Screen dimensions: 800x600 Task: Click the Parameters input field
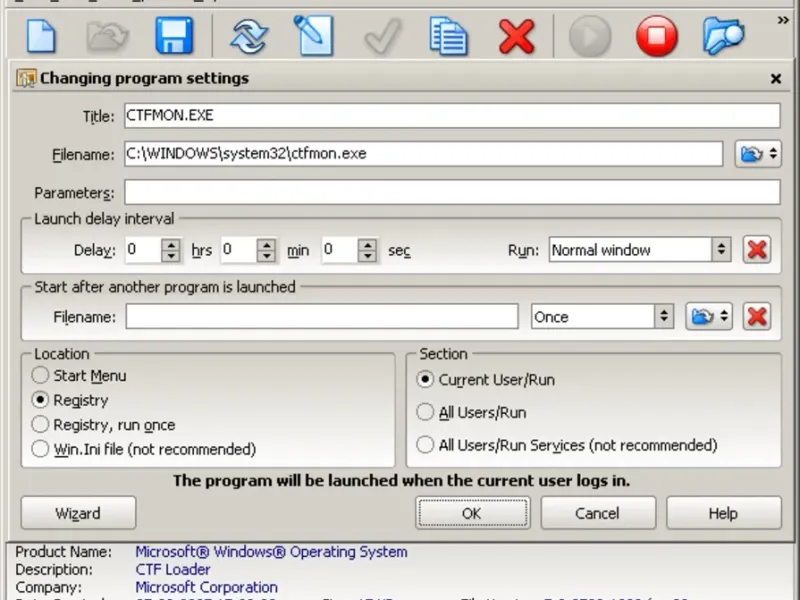coord(452,192)
